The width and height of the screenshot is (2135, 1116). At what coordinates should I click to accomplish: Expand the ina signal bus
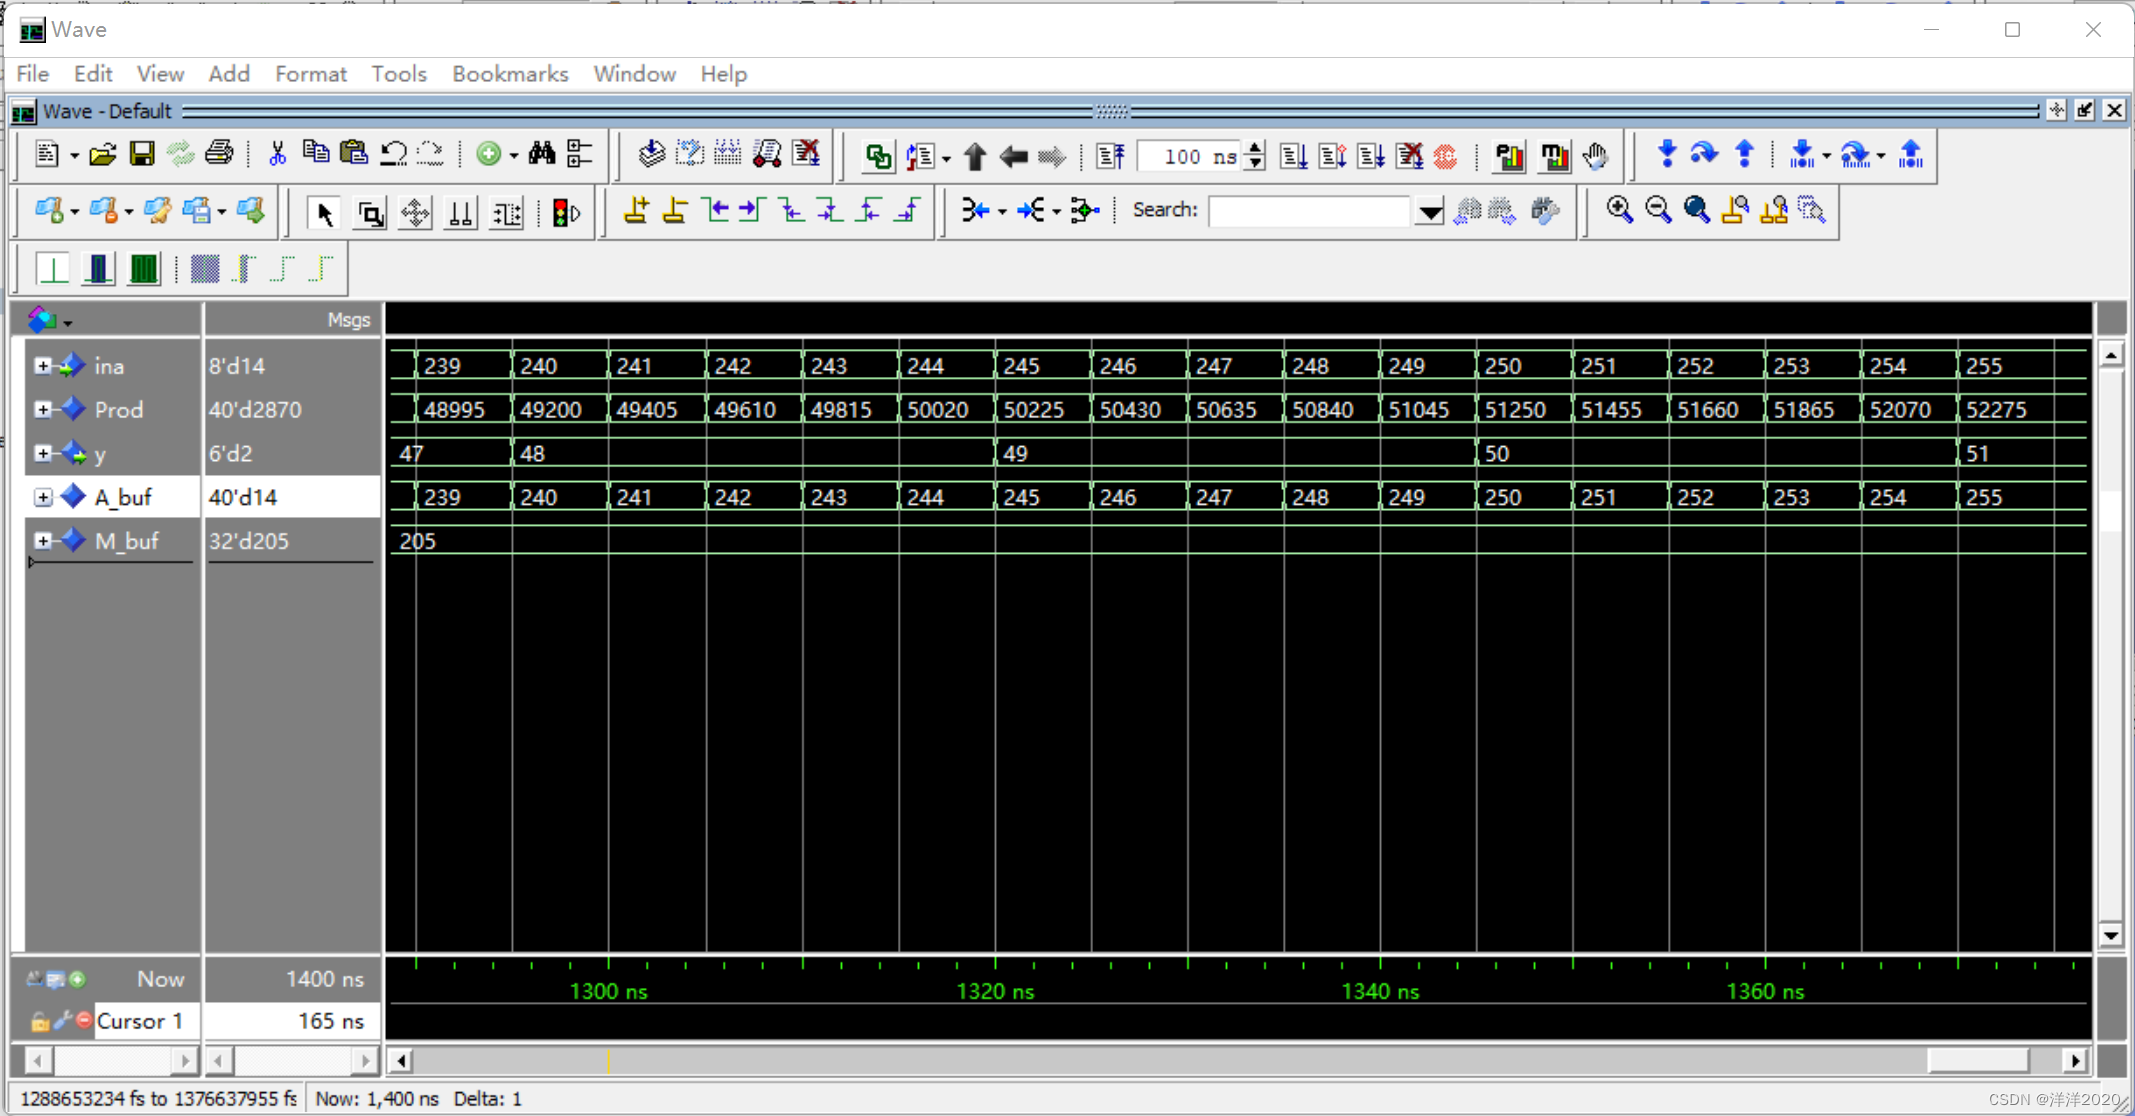(x=43, y=366)
